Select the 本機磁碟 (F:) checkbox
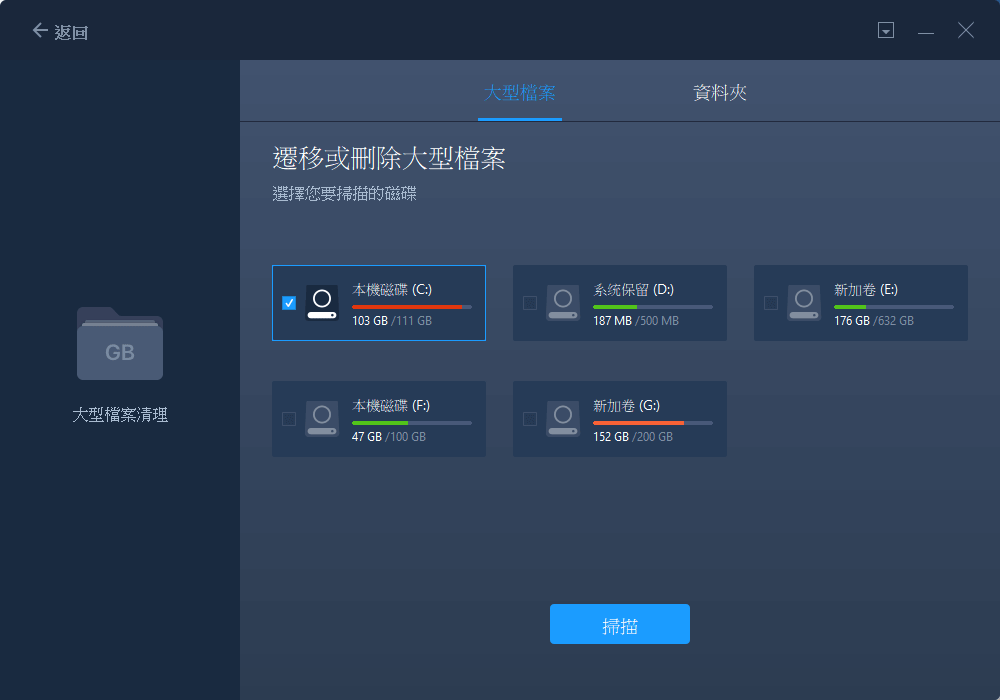The height and width of the screenshot is (700, 1000). pos(289,418)
